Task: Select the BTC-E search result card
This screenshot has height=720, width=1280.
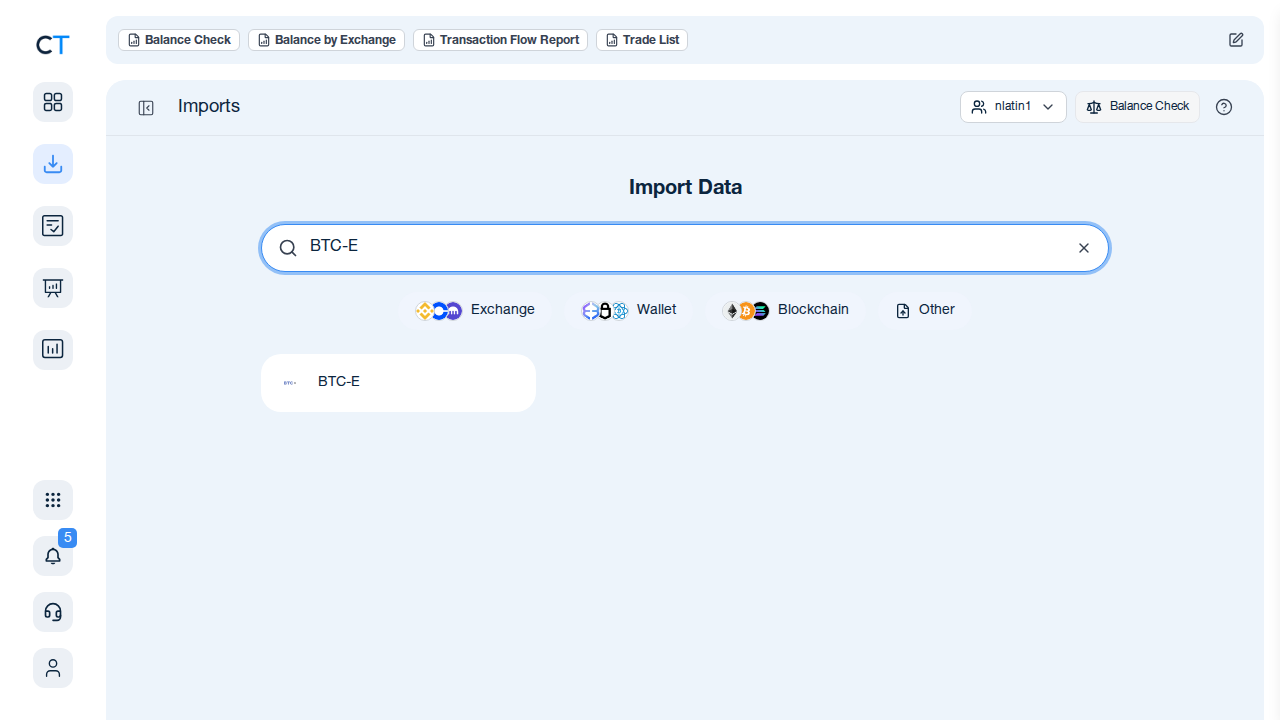Action: click(x=398, y=382)
